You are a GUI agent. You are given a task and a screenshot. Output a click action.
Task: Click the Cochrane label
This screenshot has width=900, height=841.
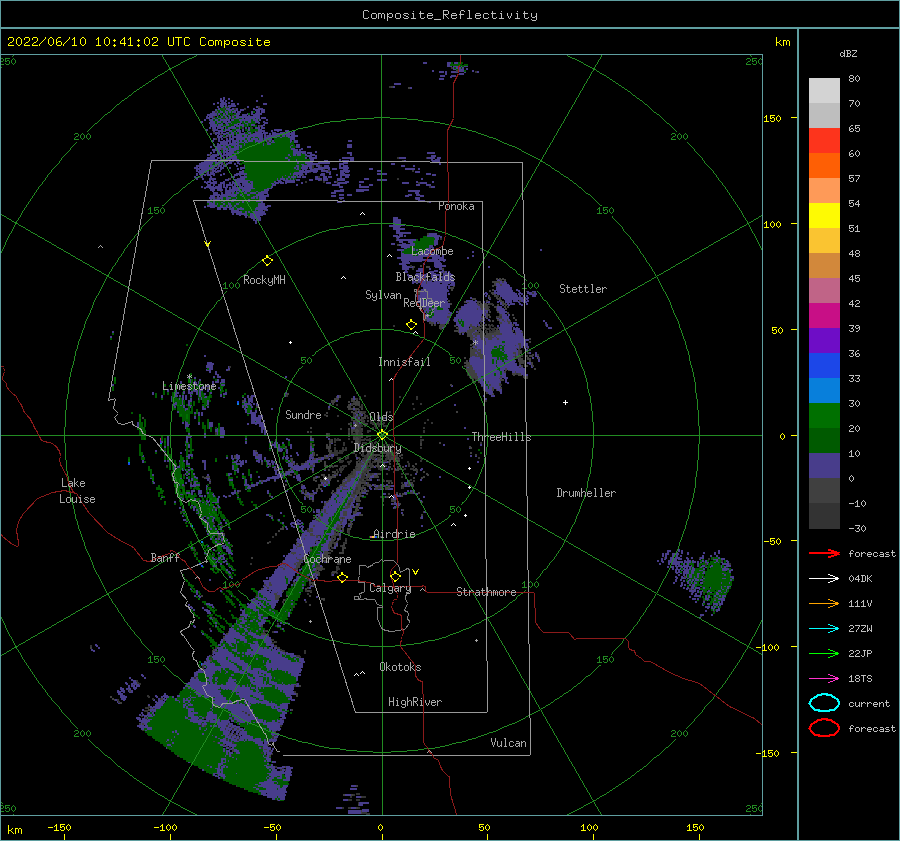point(327,559)
